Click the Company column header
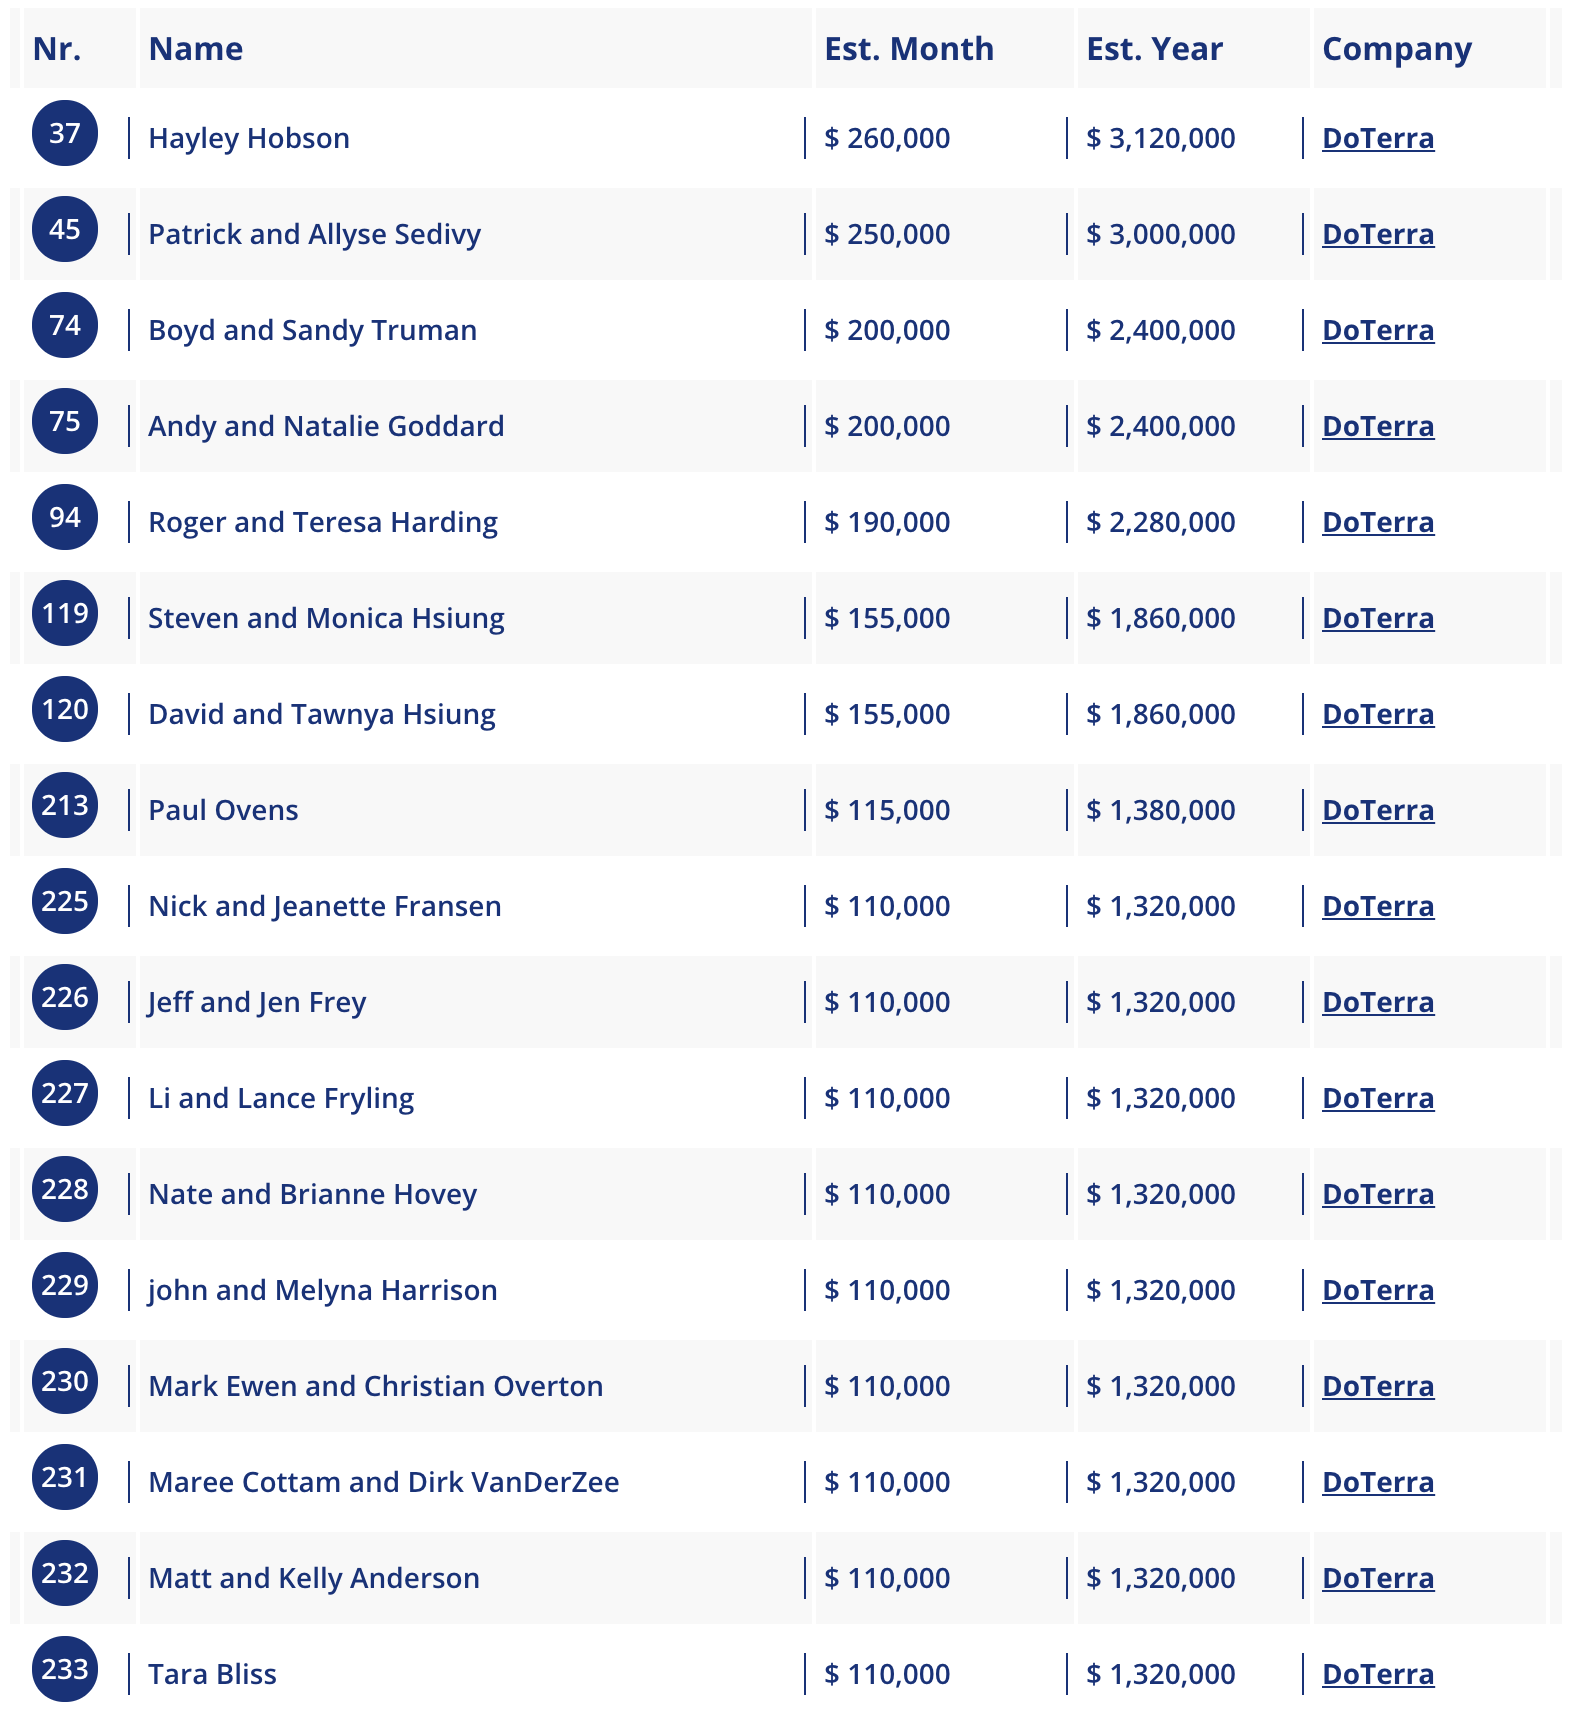1574x1710 pixels. [1397, 48]
